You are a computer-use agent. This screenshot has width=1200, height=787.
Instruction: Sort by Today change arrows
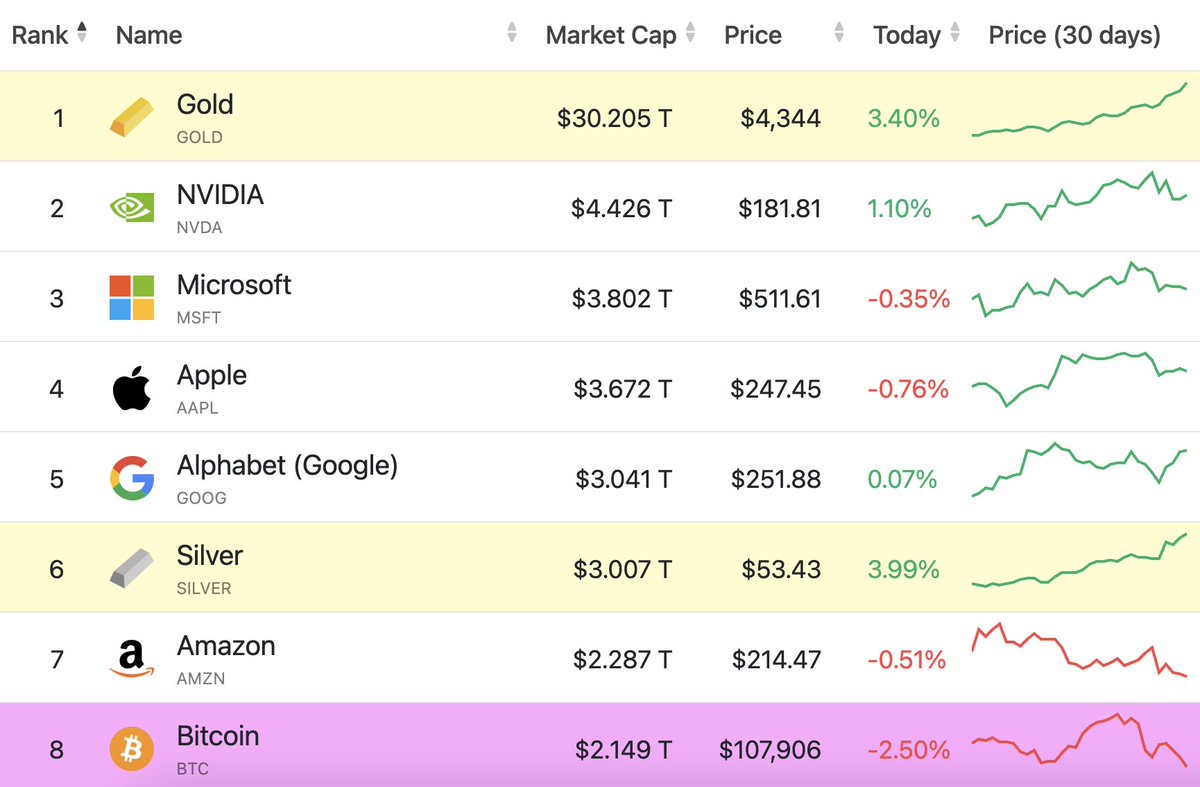tap(955, 34)
